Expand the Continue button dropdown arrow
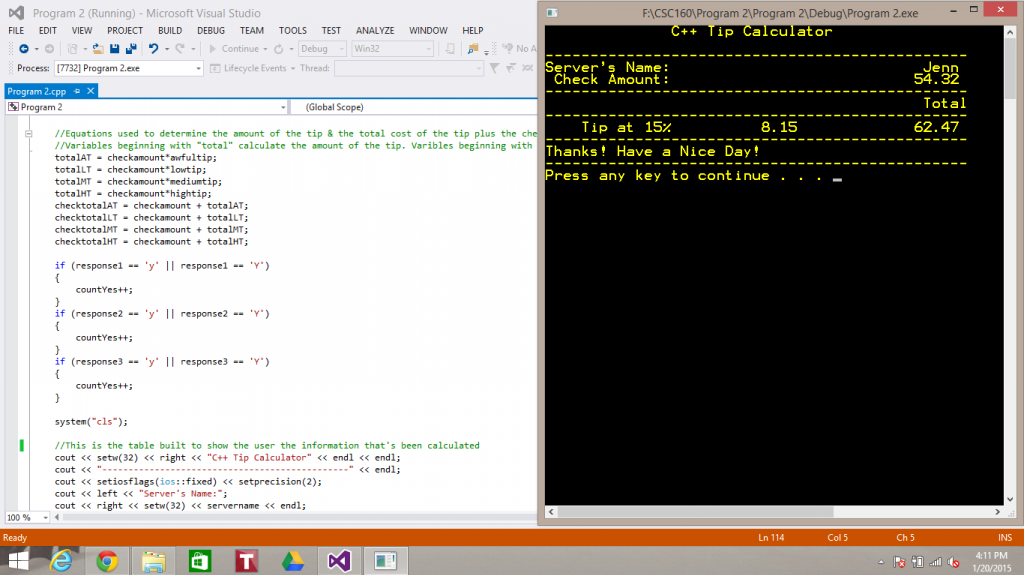 coord(265,49)
